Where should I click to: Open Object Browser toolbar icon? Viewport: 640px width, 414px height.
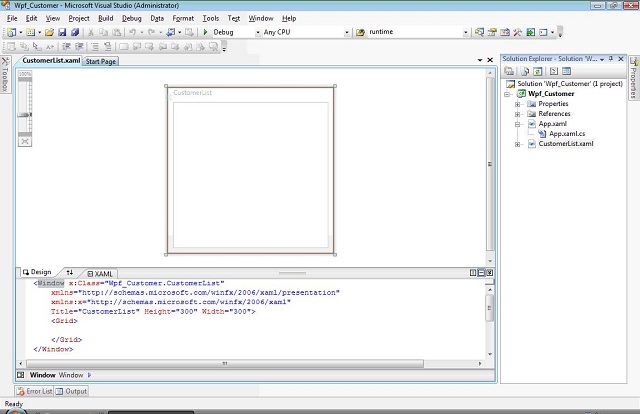(x=505, y=32)
